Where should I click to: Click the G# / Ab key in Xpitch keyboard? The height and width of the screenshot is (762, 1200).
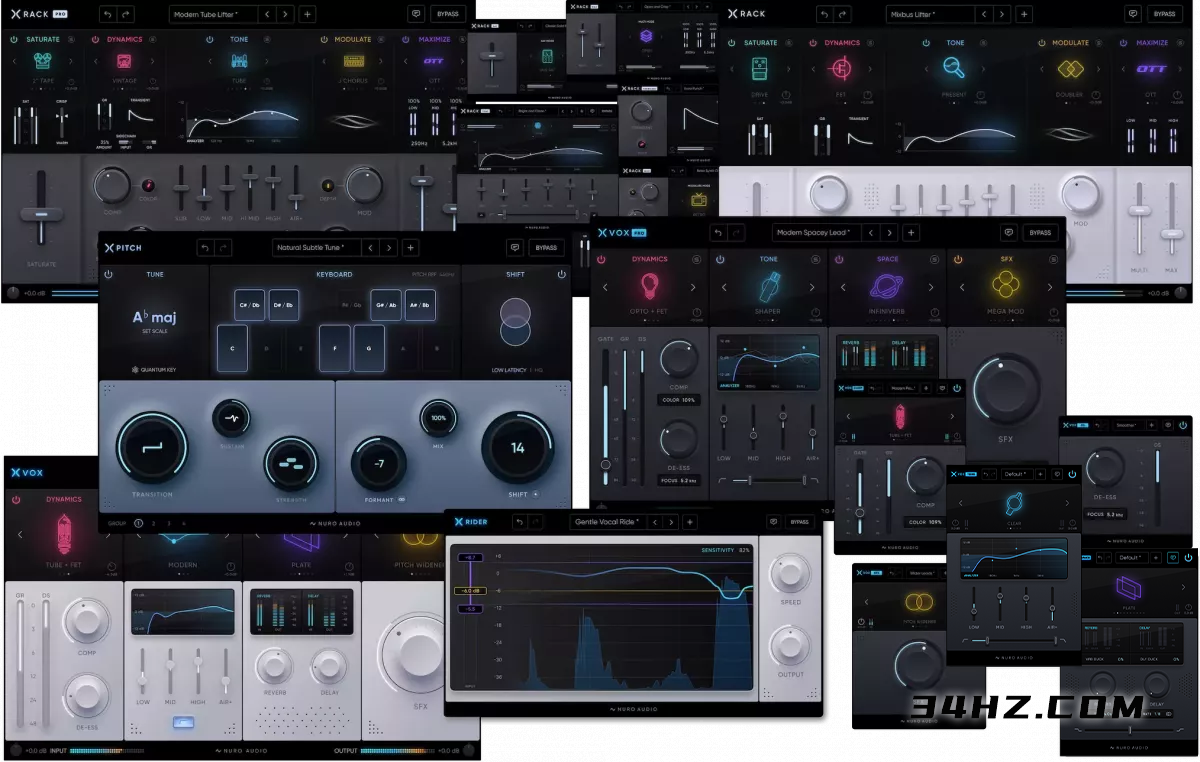[385, 304]
